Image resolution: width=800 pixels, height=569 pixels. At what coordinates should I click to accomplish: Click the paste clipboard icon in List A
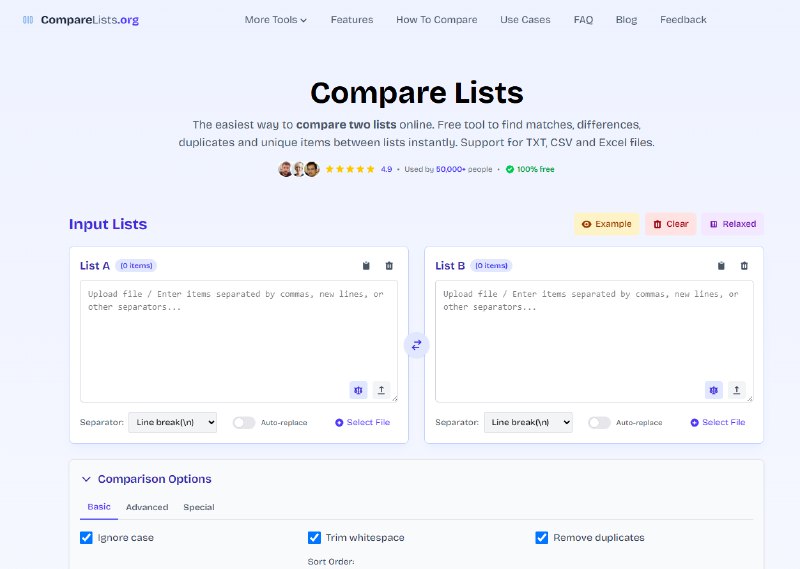coord(366,266)
